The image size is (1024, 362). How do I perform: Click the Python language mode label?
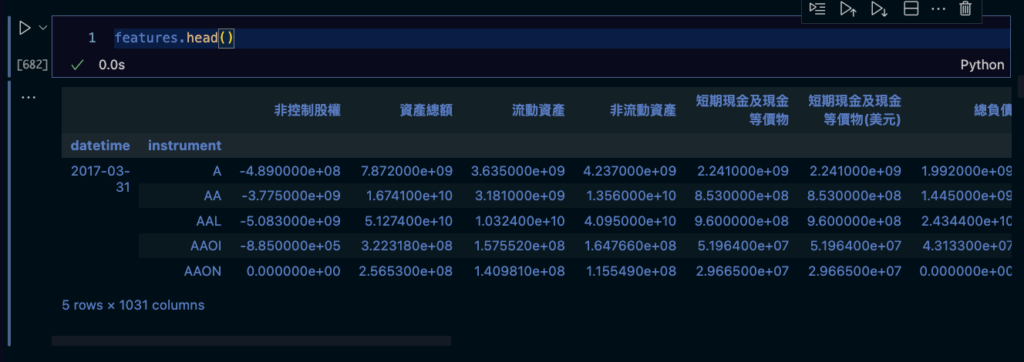click(982, 65)
